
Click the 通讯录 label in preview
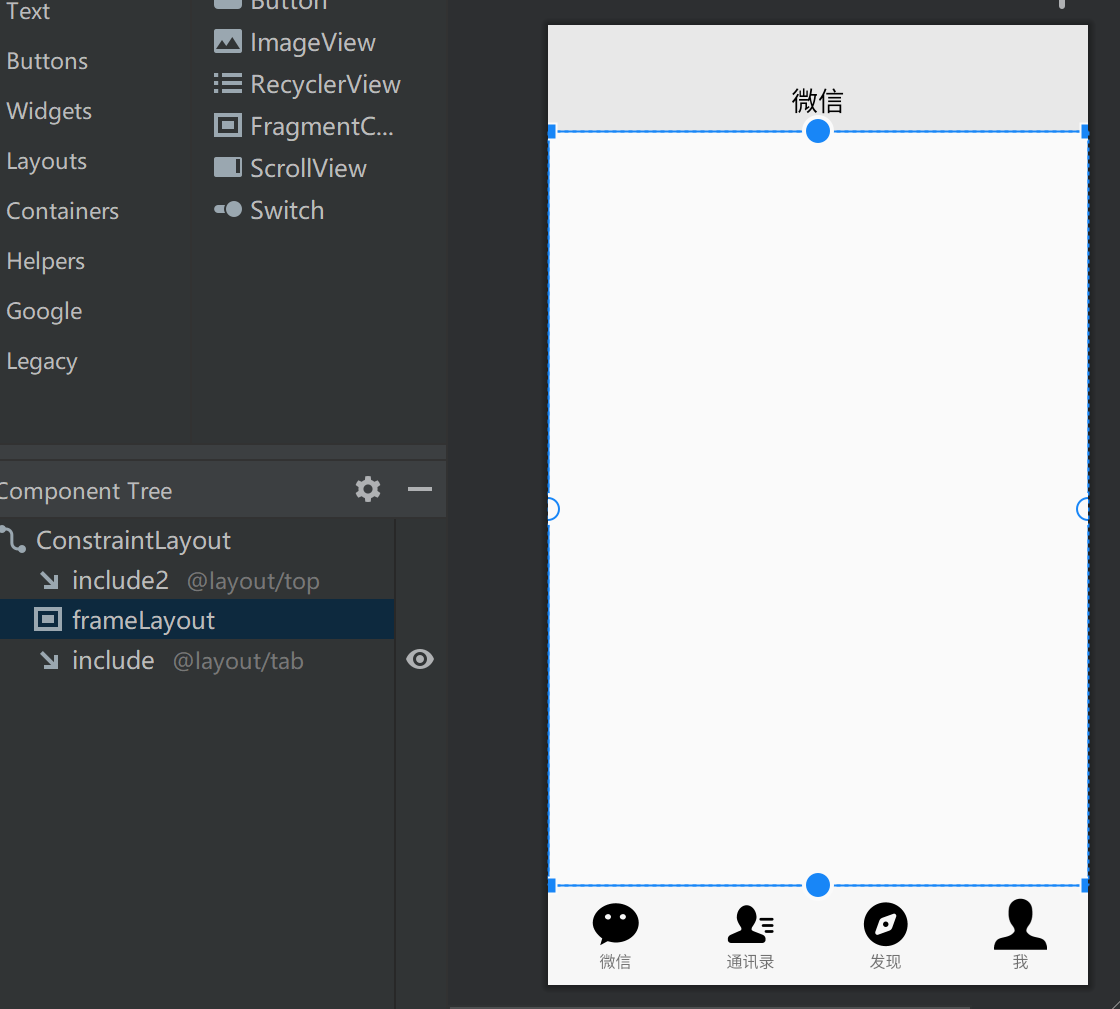click(751, 962)
